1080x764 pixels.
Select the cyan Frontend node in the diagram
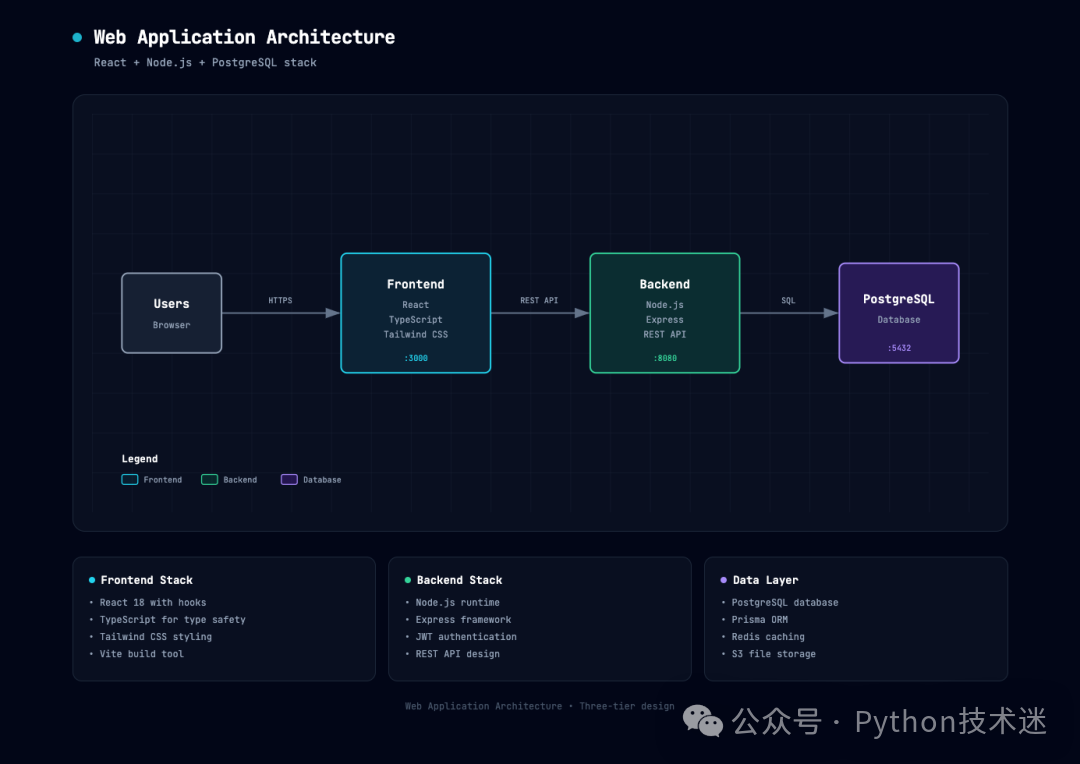point(415,313)
